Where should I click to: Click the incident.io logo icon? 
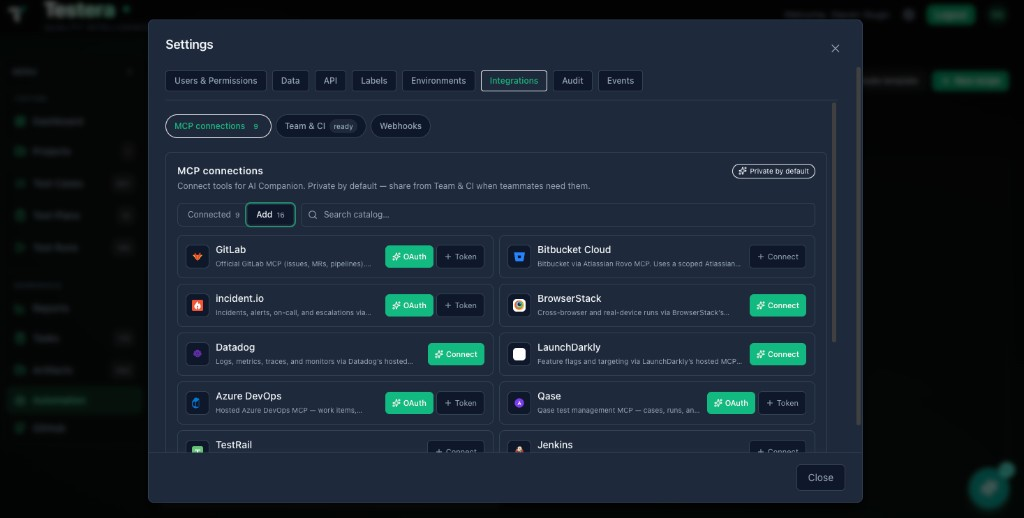(197, 306)
